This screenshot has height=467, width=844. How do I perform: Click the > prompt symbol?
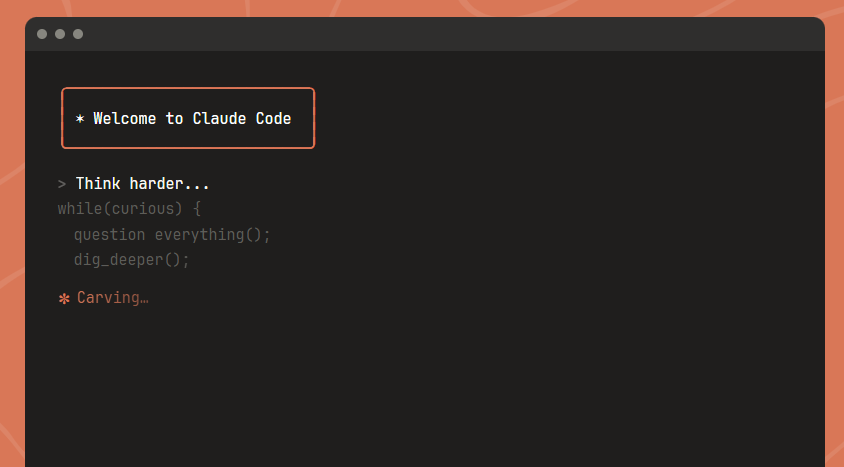(62, 184)
